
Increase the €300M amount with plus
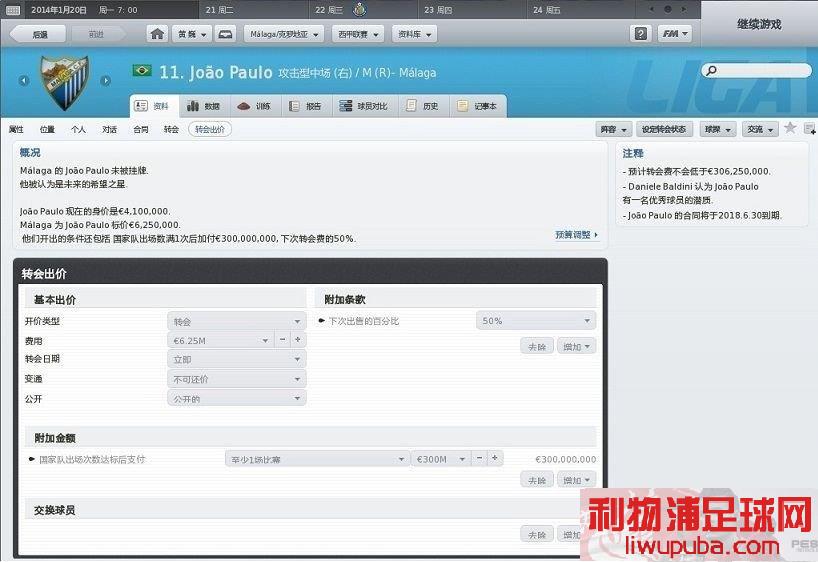[495, 458]
